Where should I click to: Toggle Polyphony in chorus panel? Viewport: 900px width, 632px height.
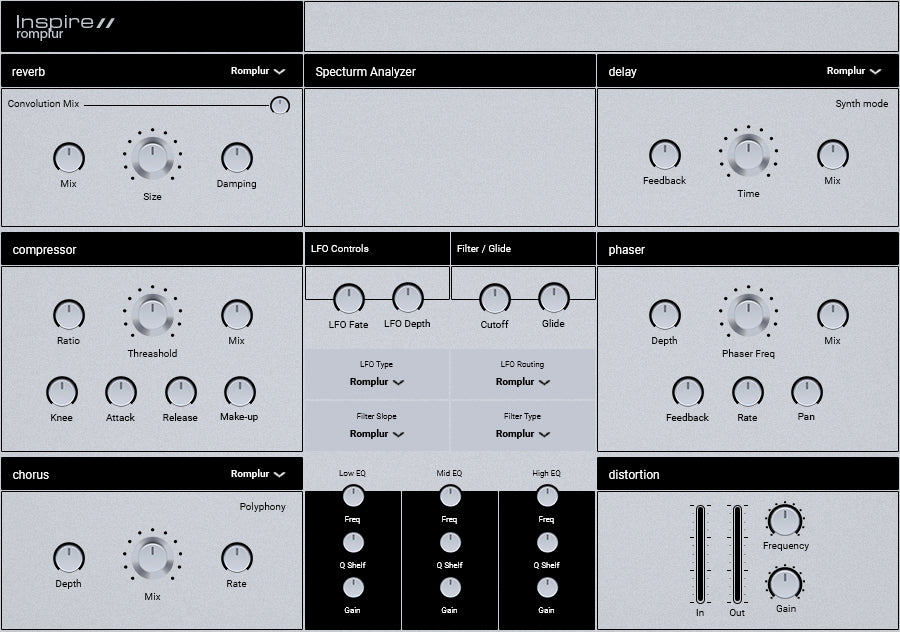click(262, 507)
